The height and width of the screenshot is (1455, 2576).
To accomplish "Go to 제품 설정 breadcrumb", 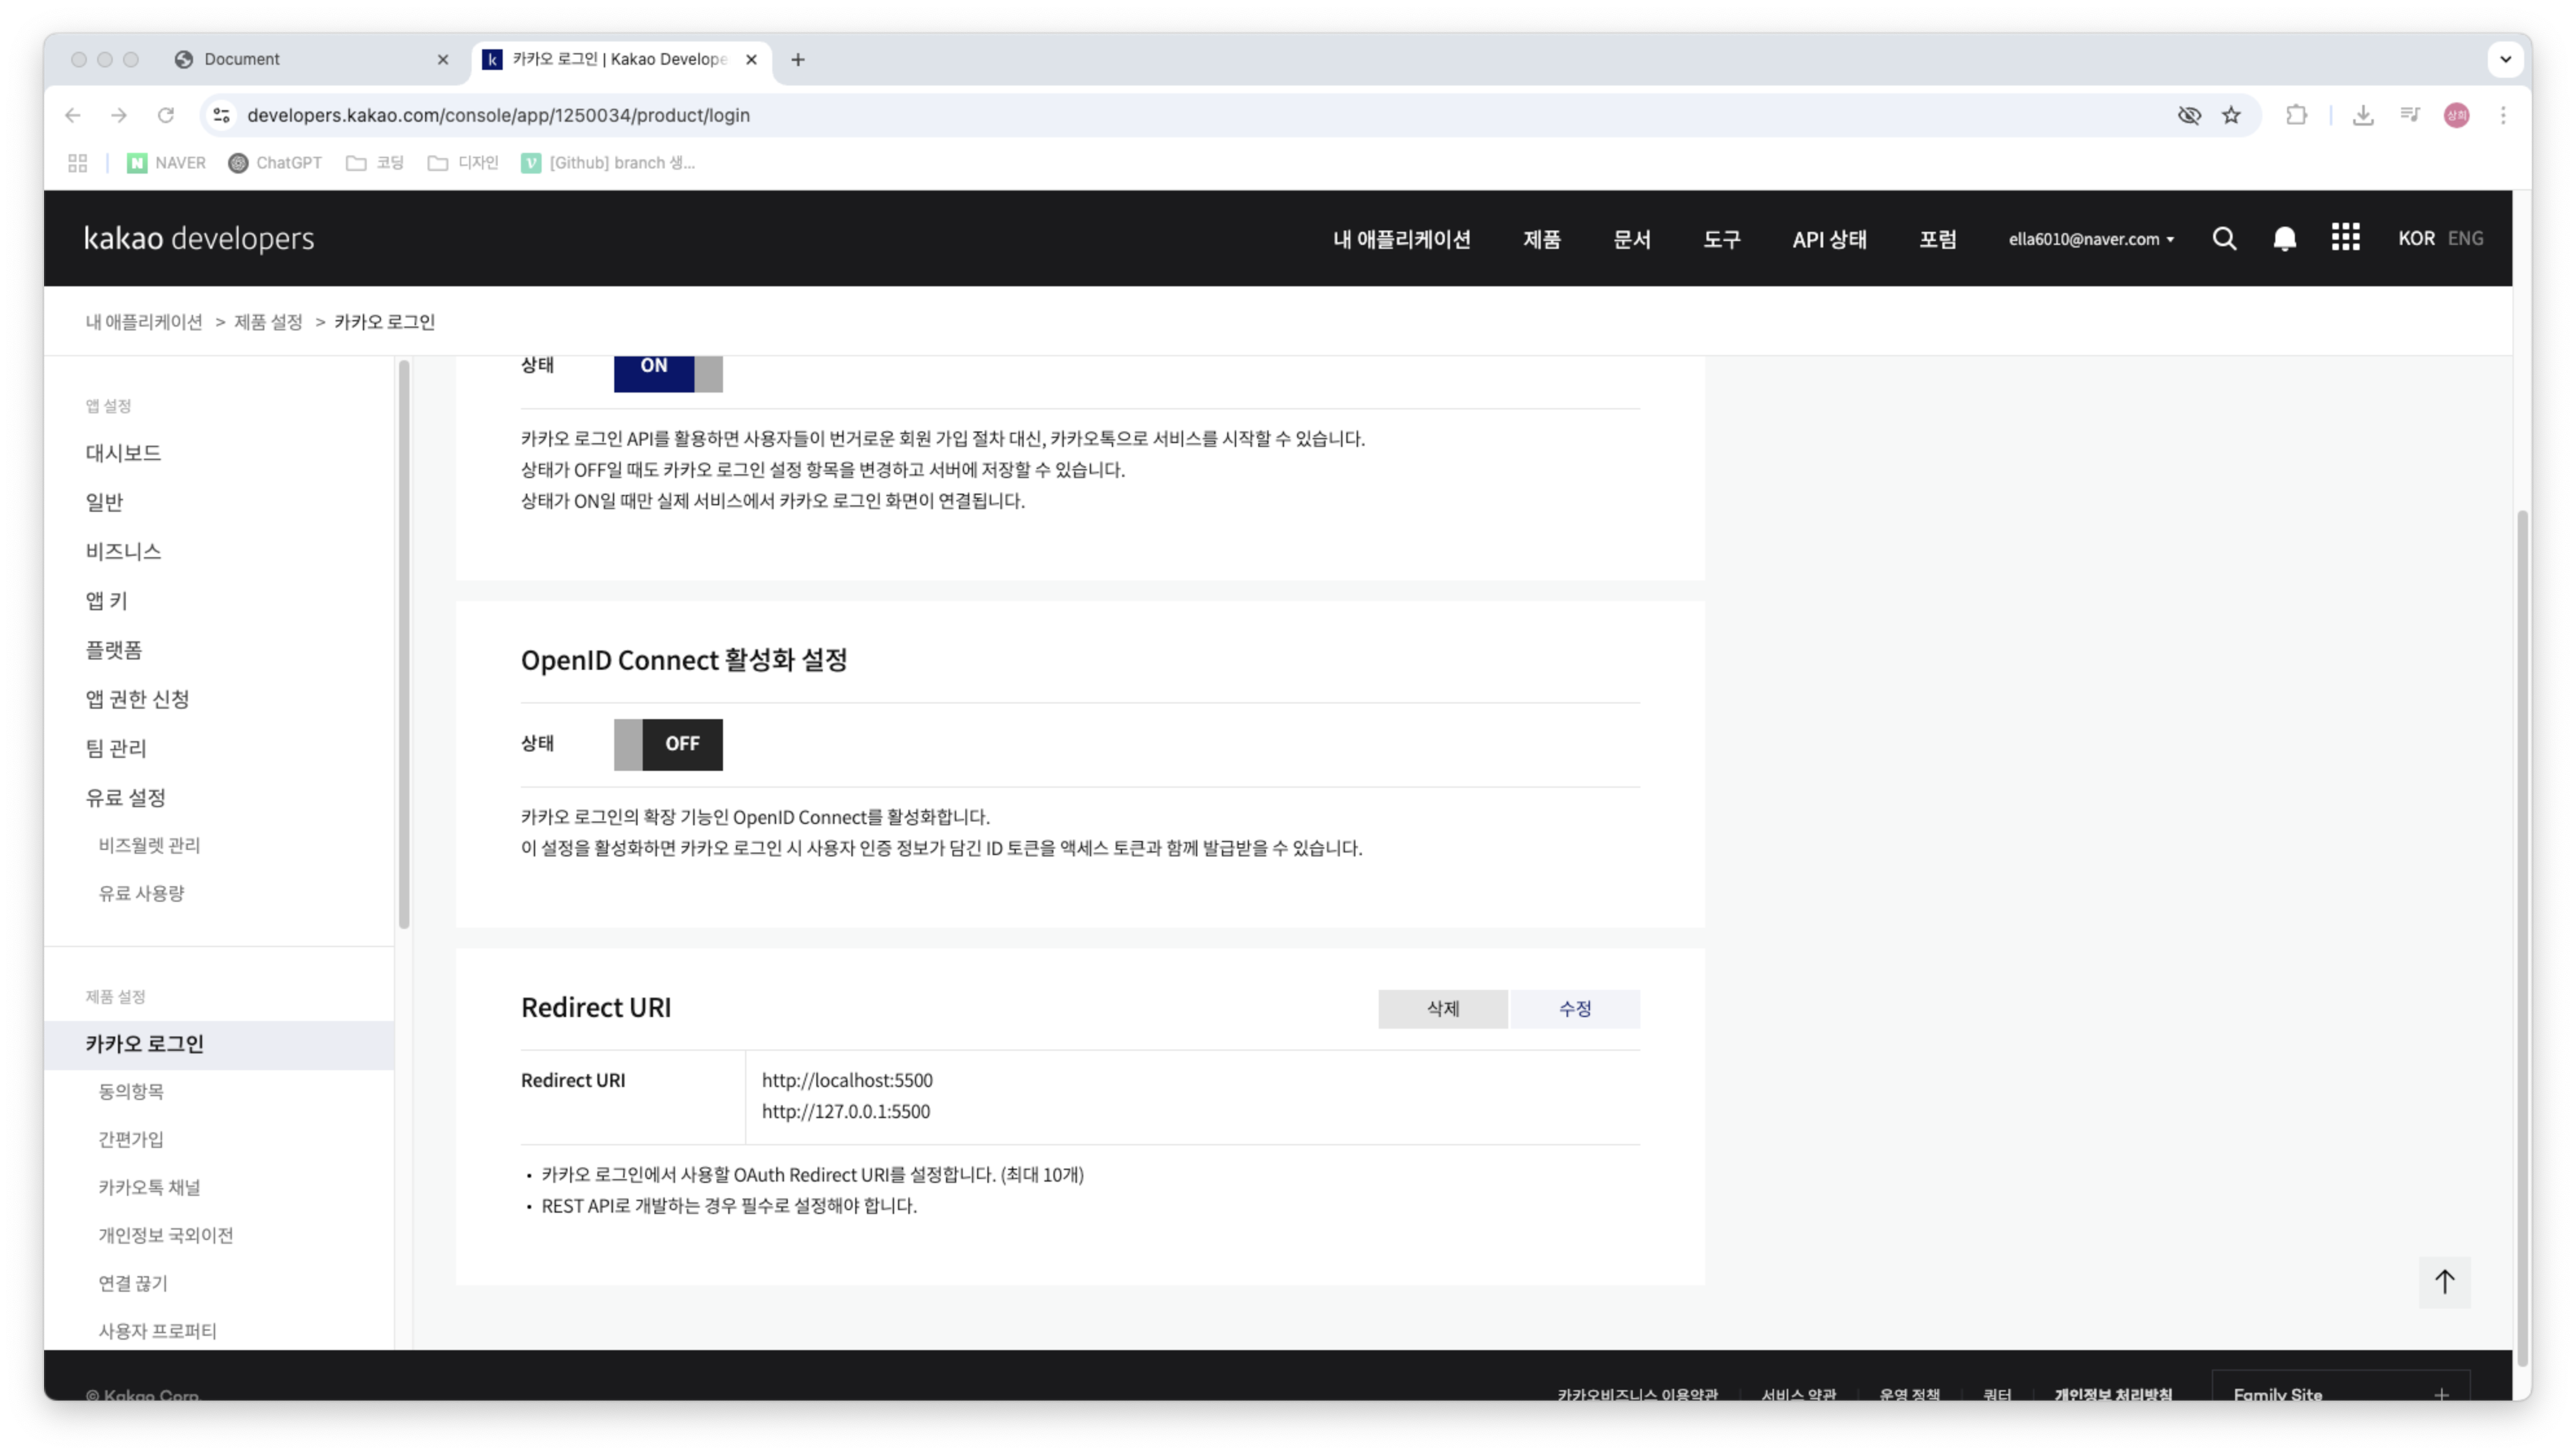I will pos(268,322).
